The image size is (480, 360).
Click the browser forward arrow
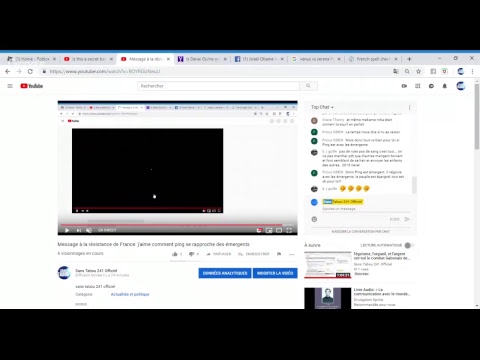(19, 71)
